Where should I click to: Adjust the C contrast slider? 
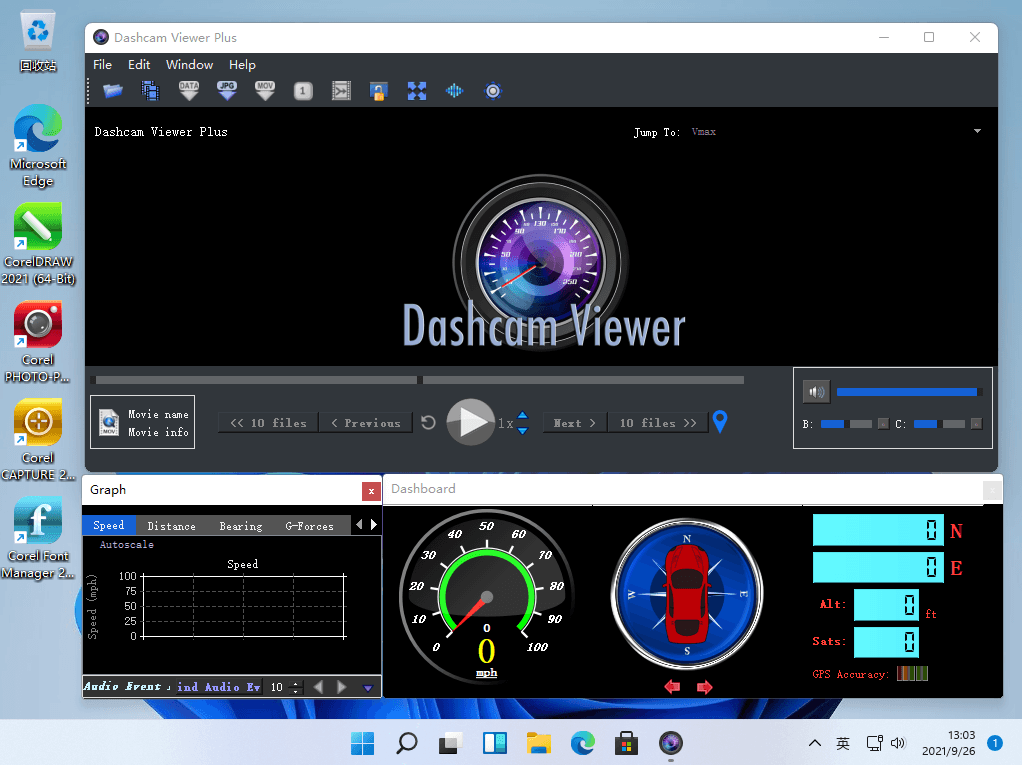point(939,424)
